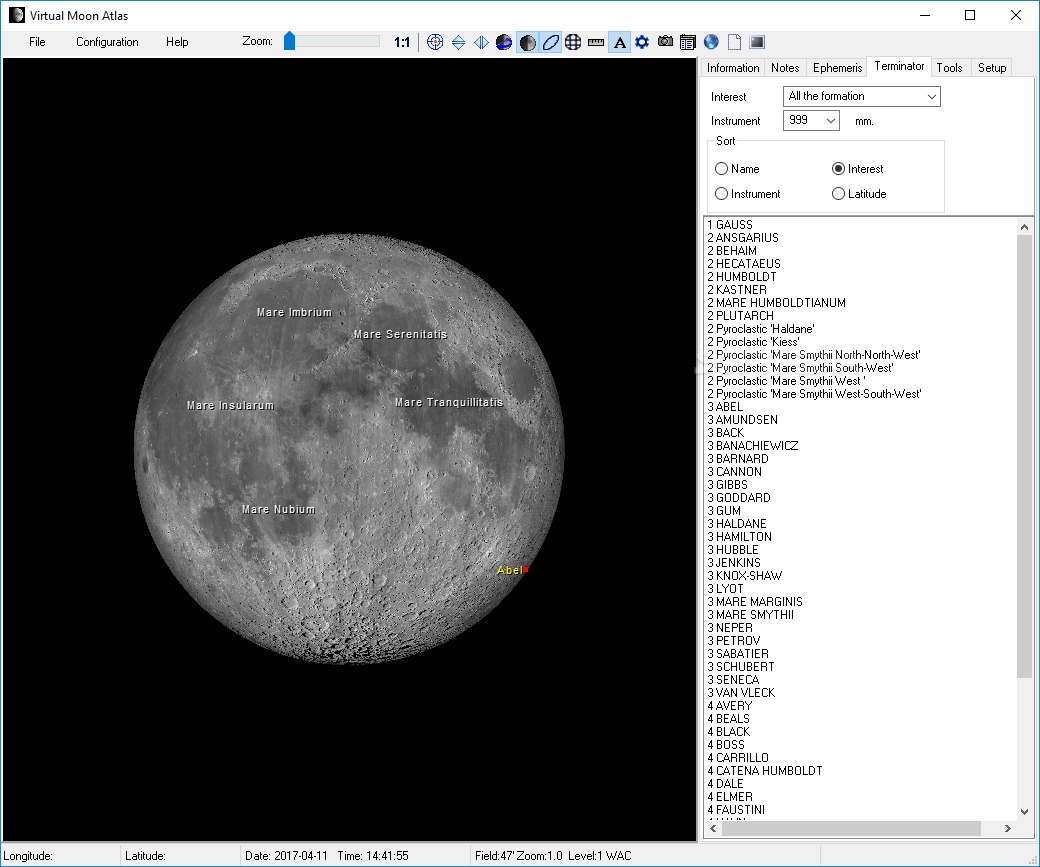Flip the moon view vertically (north-south icon)
Screen dimensions: 1040x867
(x=458, y=42)
